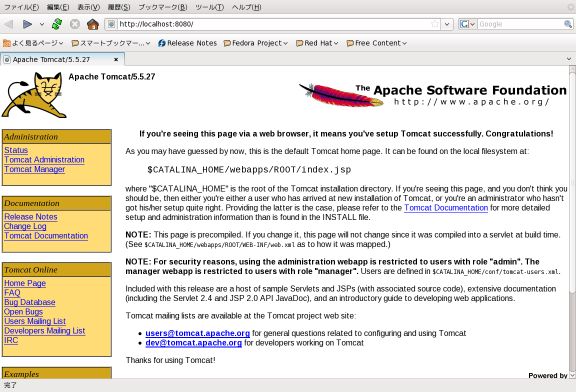This screenshot has width=576, height=392.
Task: Bookmark this page with the star icon
Action: [x=435, y=24]
